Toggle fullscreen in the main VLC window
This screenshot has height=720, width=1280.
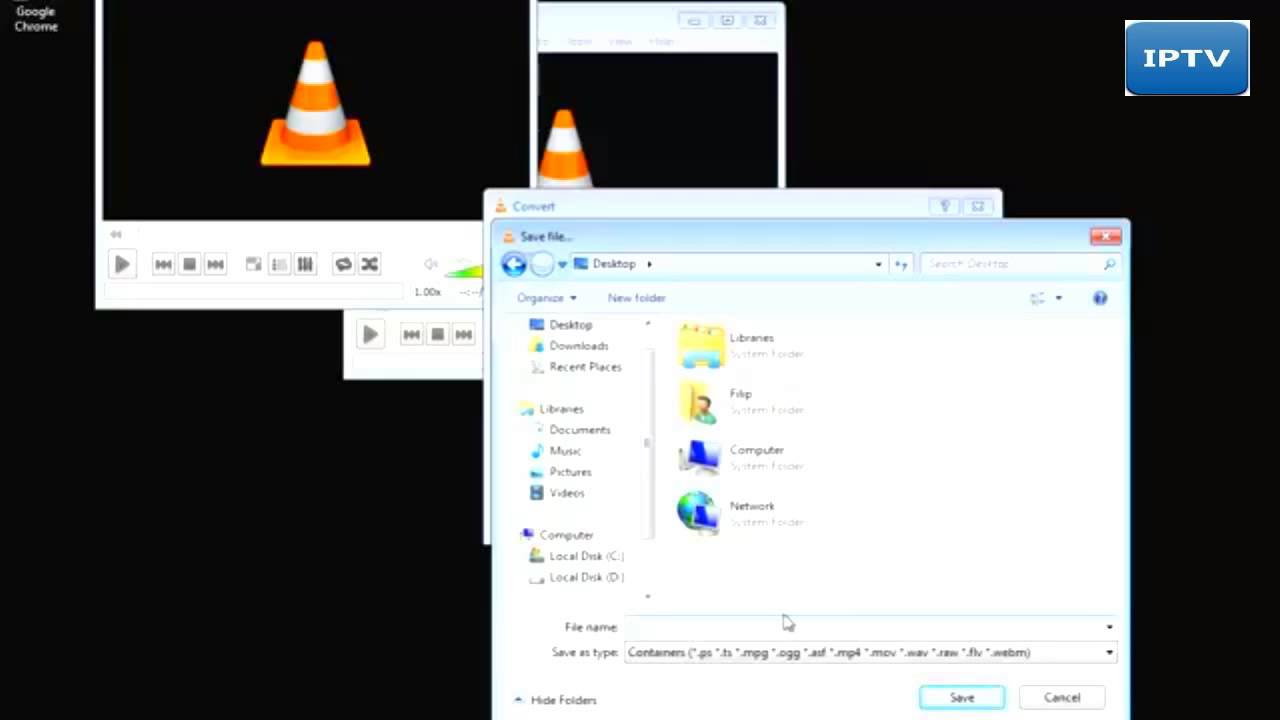click(254, 264)
